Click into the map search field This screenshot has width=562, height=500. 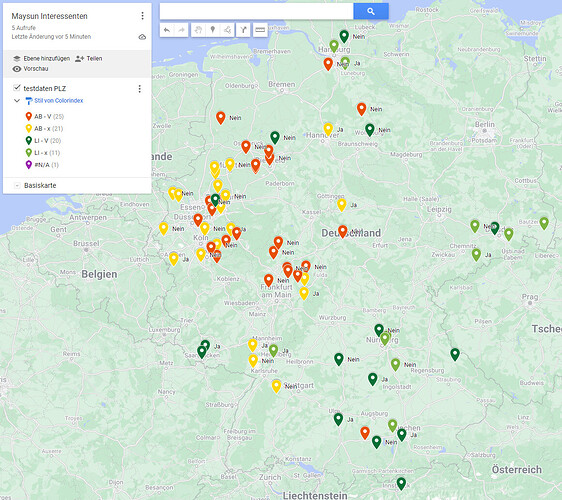[257, 11]
